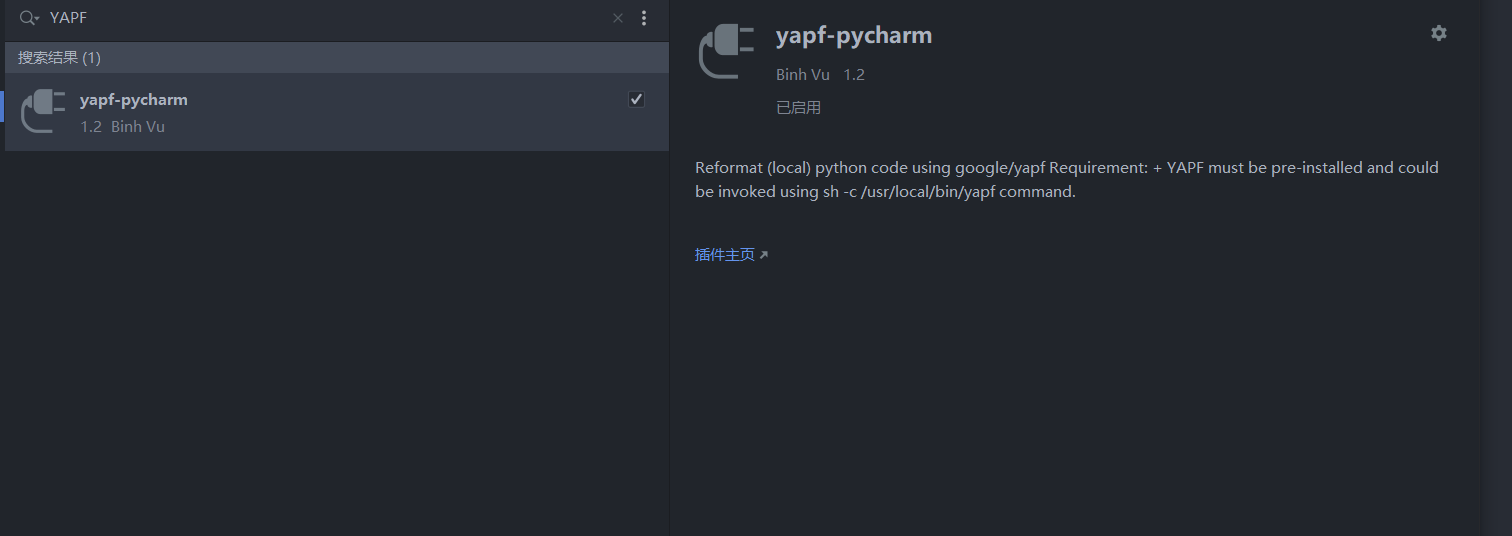
Task: Clear the YAPF search text
Action: click(618, 18)
